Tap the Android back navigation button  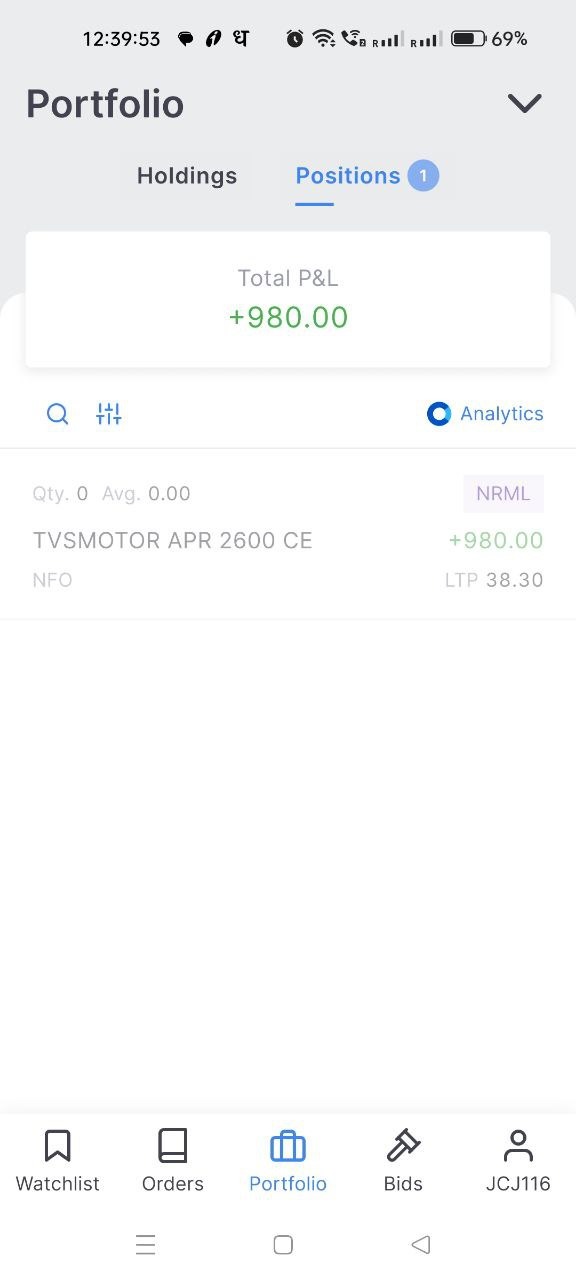click(x=421, y=1245)
